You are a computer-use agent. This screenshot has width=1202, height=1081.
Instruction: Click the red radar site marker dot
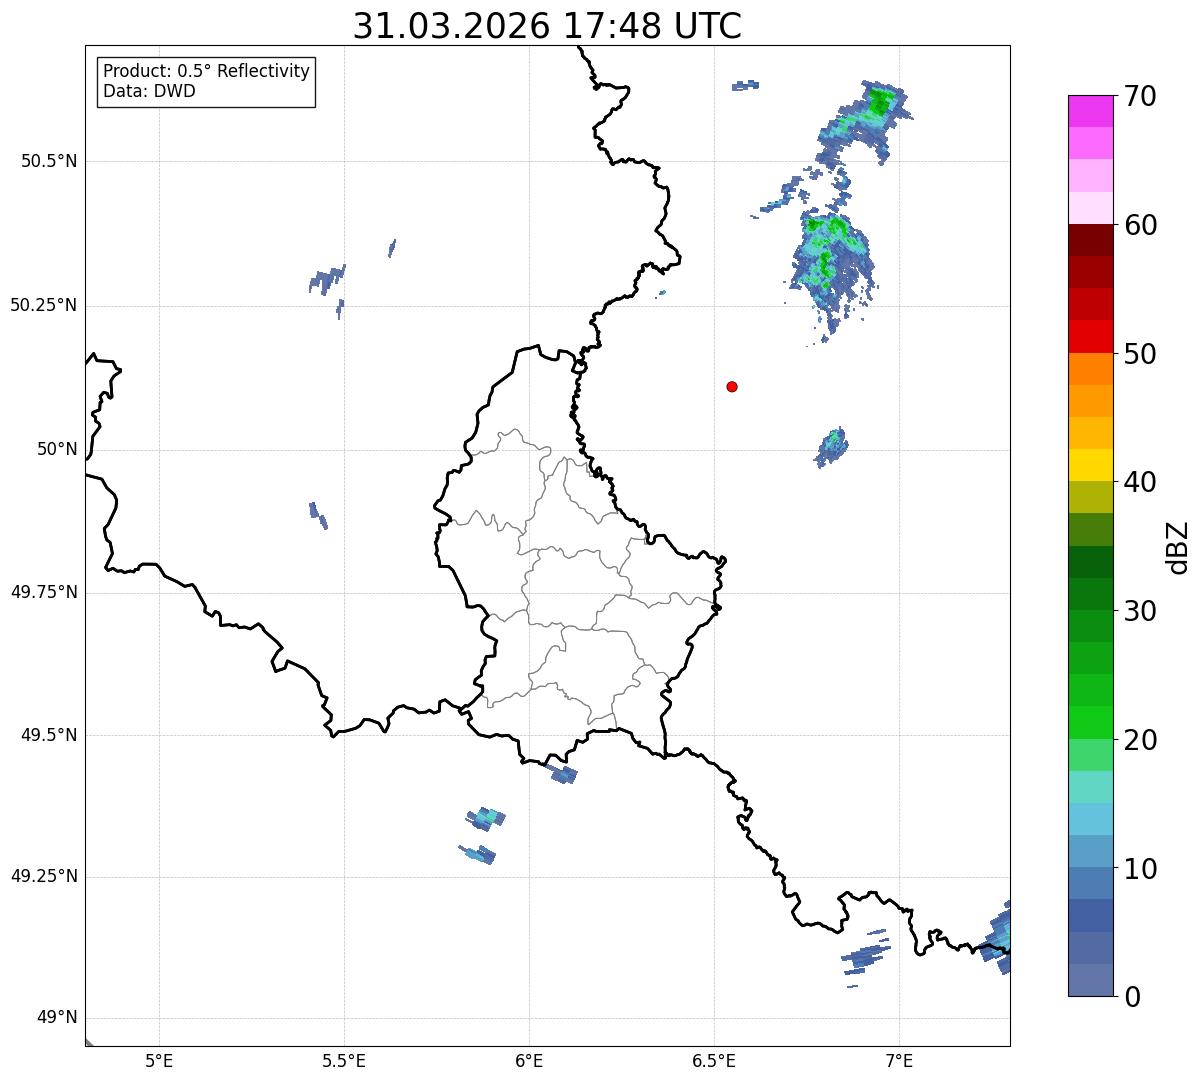(732, 386)
